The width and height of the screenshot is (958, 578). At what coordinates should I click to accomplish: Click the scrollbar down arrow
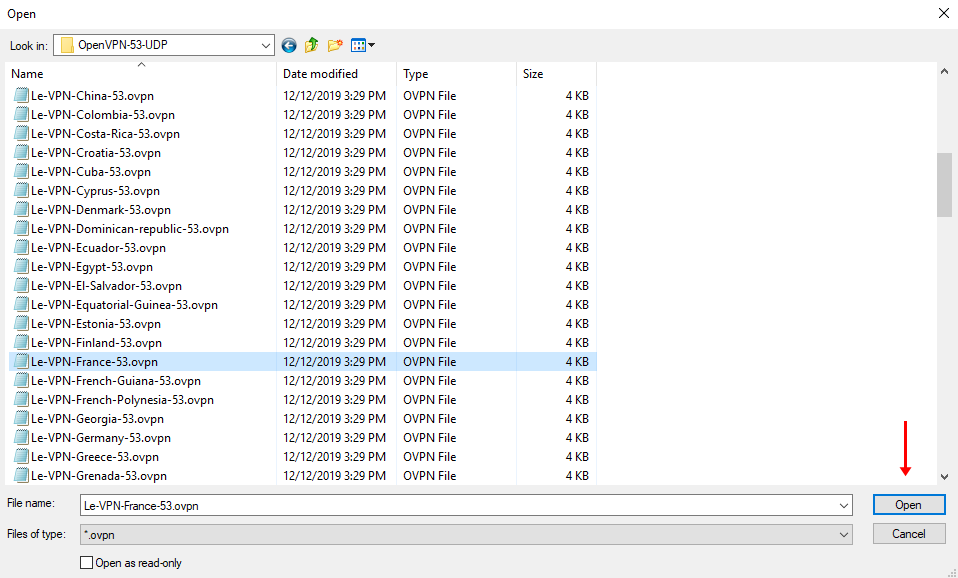pyautogui.click(x=945, y=477)
